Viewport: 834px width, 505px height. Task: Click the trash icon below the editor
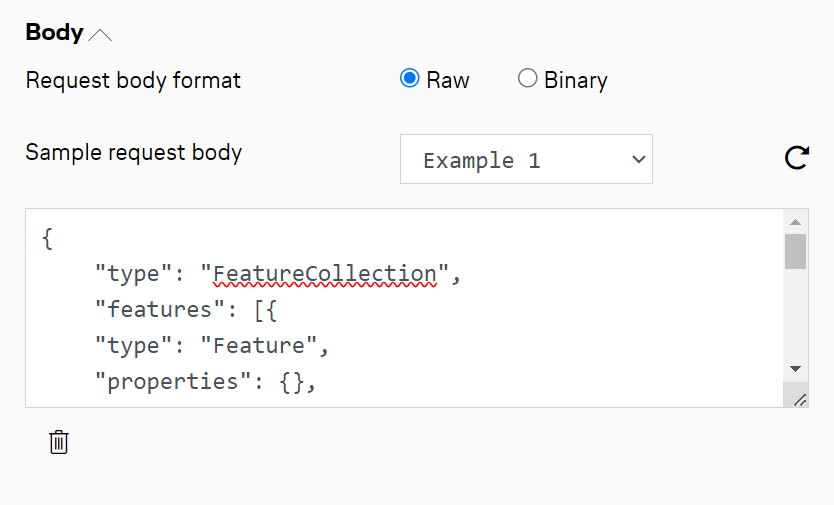[59, 442]
